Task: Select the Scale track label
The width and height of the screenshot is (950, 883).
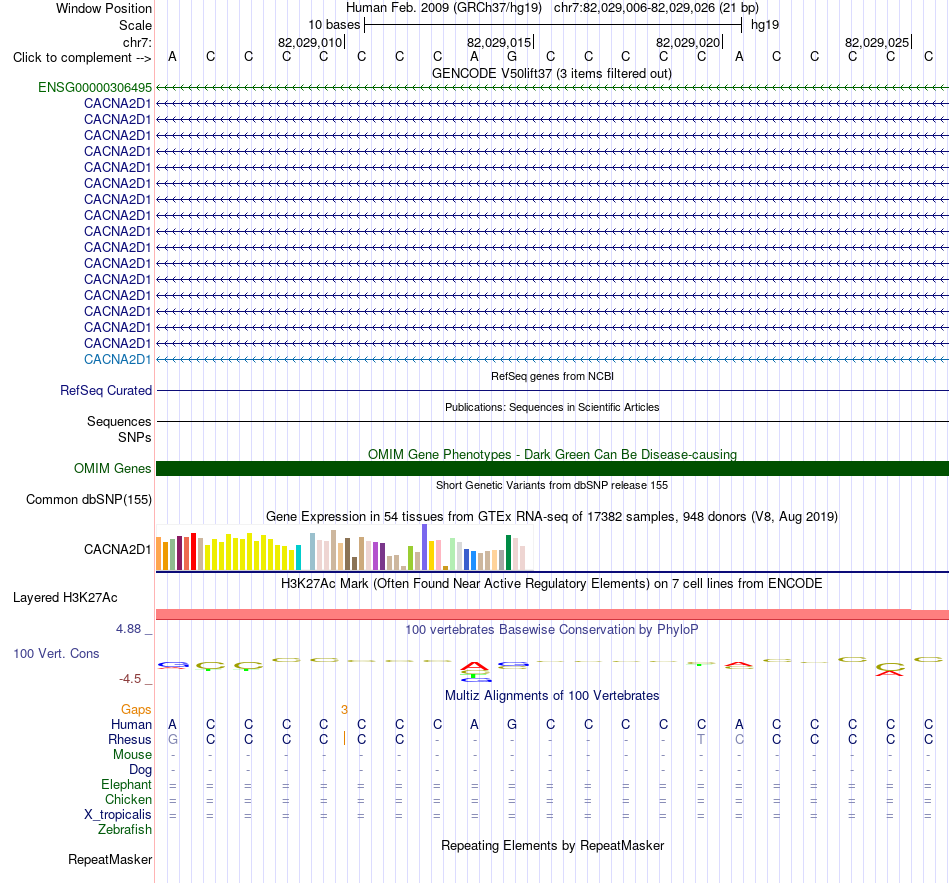Action: (135, 25)
